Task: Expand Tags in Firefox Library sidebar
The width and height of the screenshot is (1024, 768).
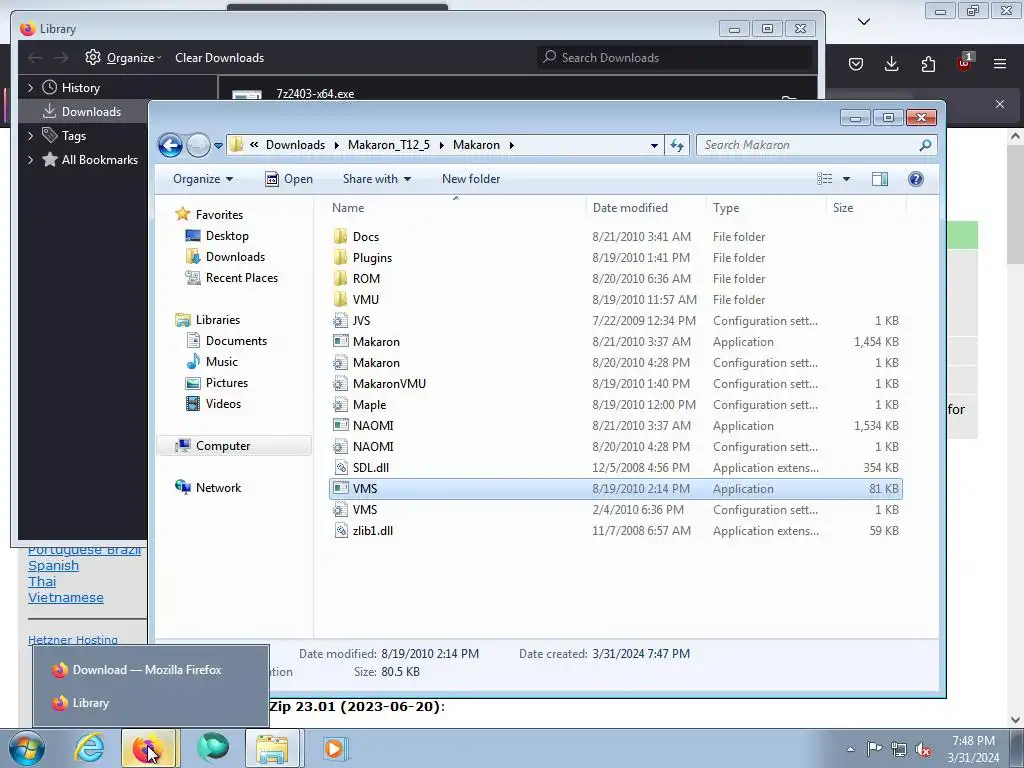Action: 30,136
